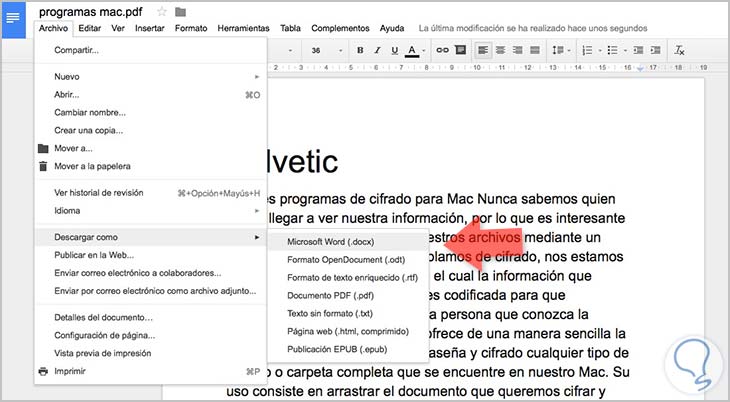730x402 pixels.
Task: Align text to the left
Action: (483, 50)
